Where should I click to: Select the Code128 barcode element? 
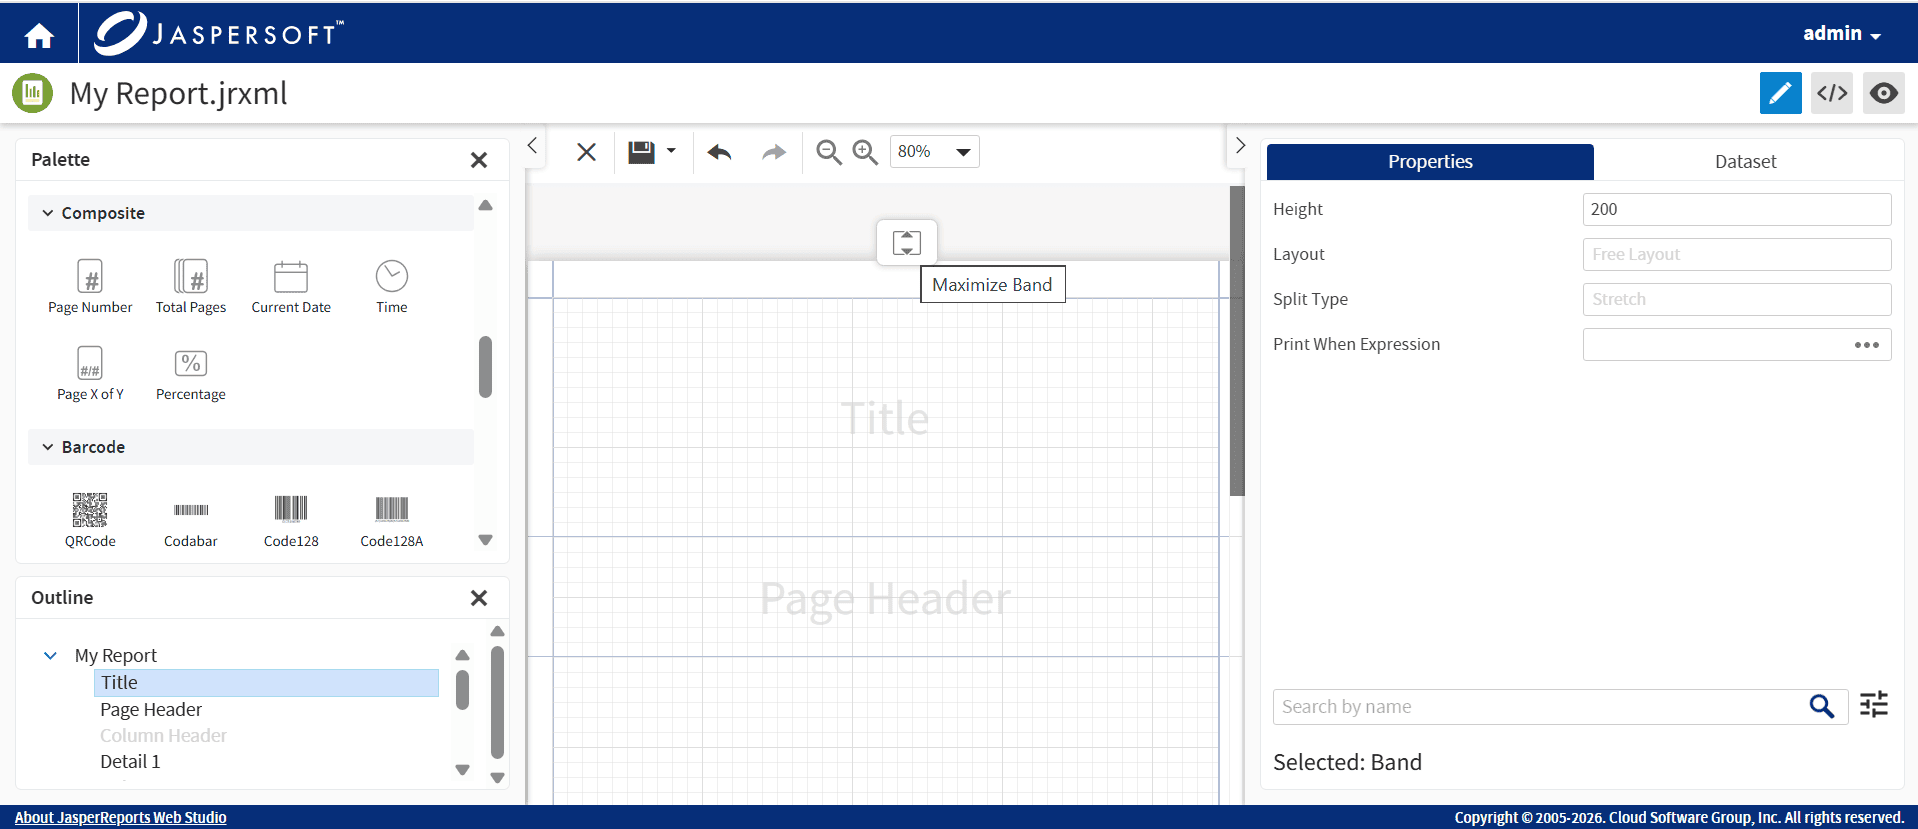tap(291, 520)
